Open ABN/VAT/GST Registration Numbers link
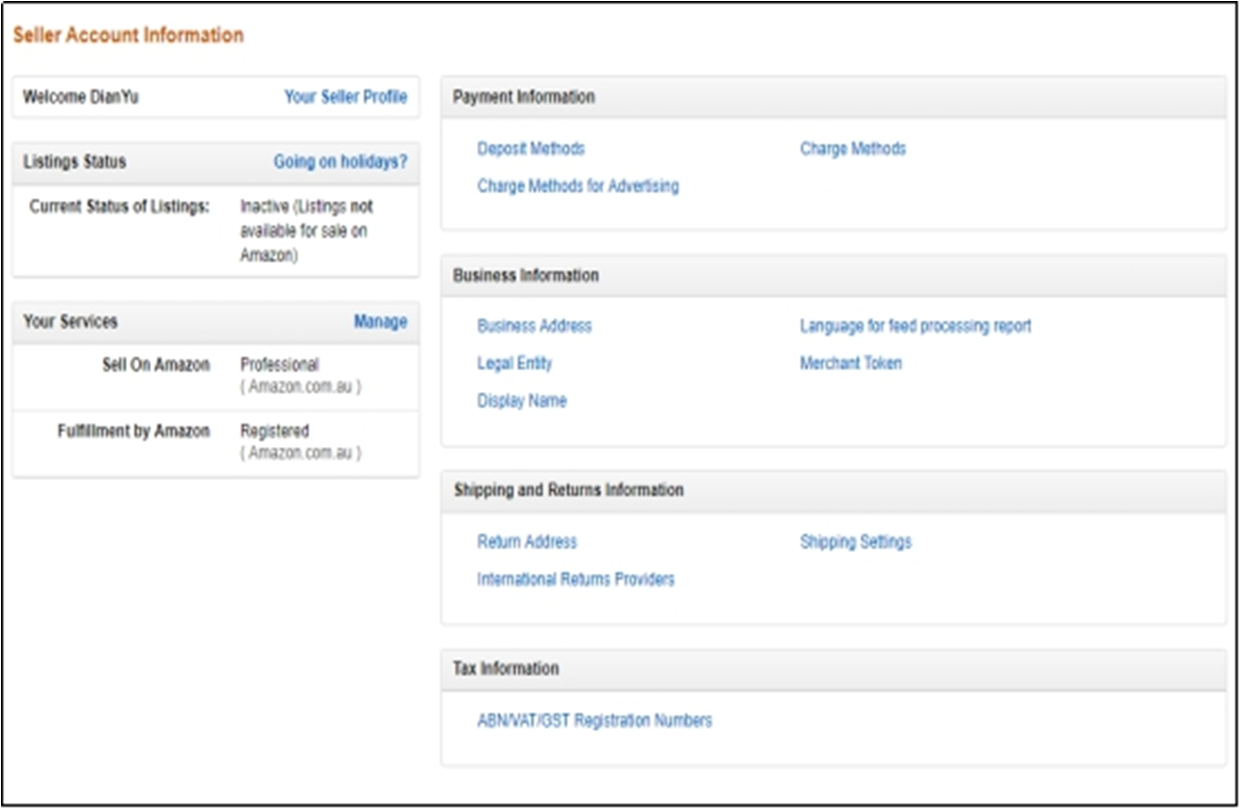Viewport: 1241px width, 810px height. 594,720
